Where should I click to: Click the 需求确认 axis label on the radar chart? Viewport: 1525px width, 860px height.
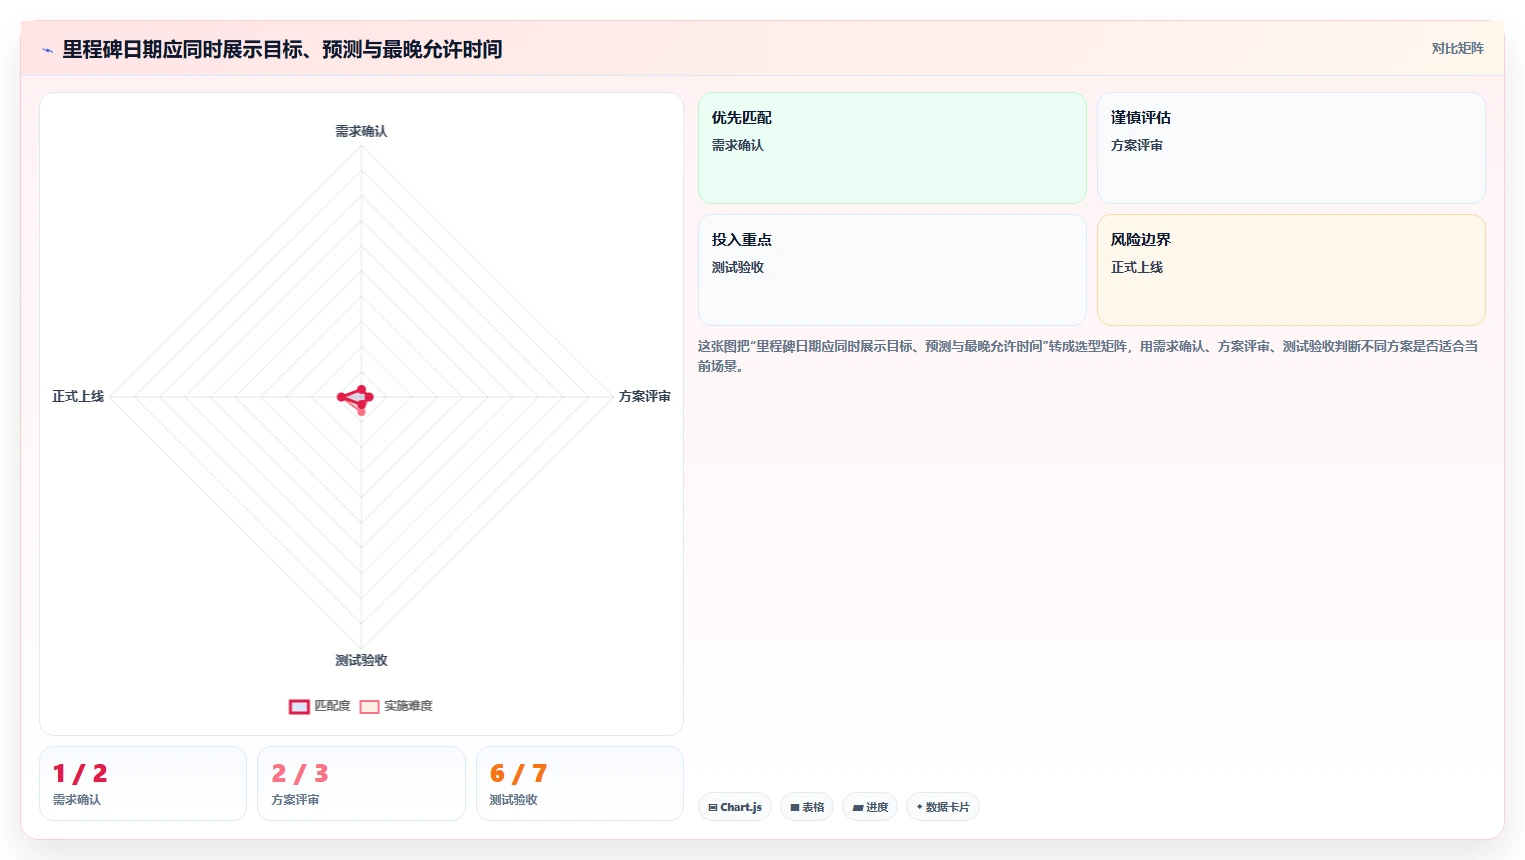pos(361,131)
